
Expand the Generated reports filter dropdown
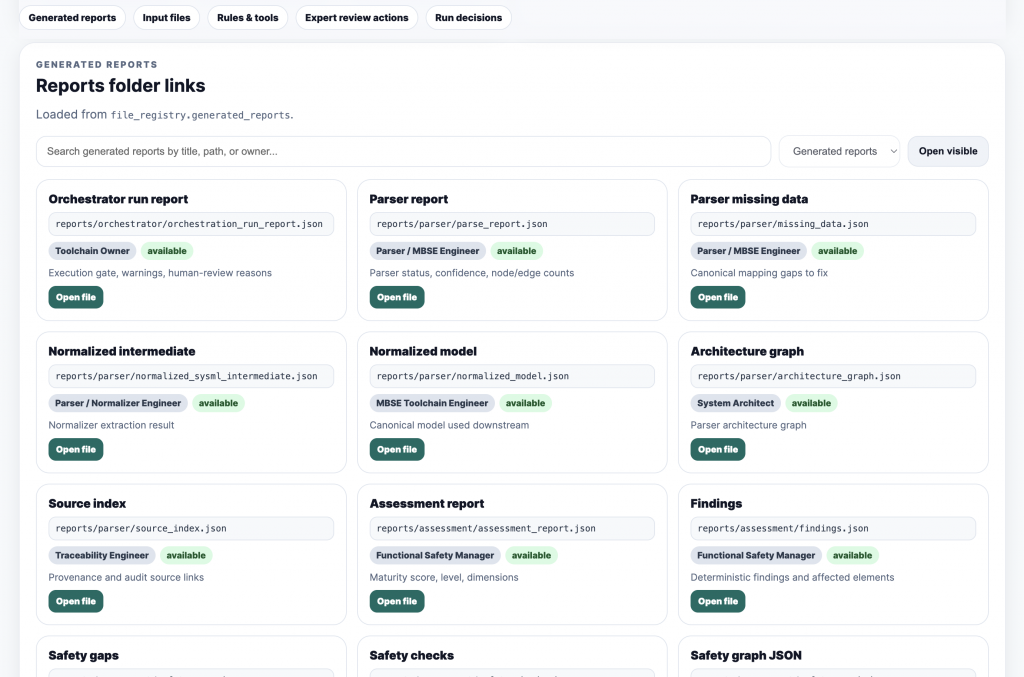pos(839,151)
